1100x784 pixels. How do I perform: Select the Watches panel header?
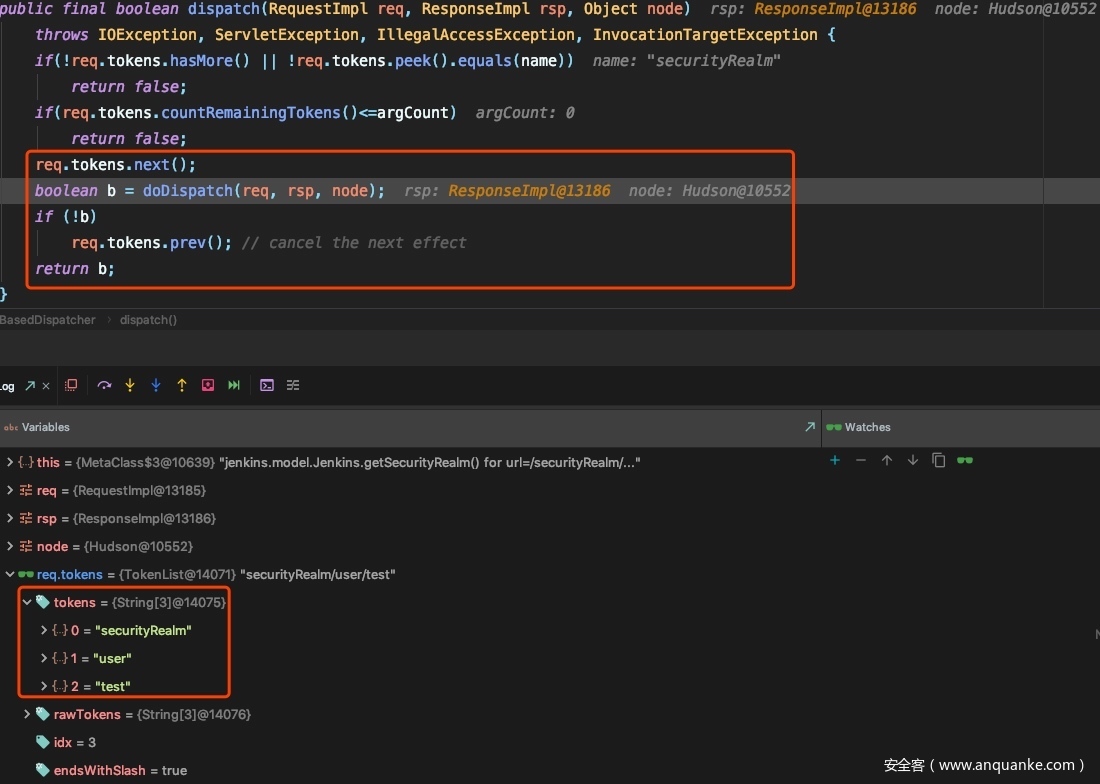click(867, 427)
